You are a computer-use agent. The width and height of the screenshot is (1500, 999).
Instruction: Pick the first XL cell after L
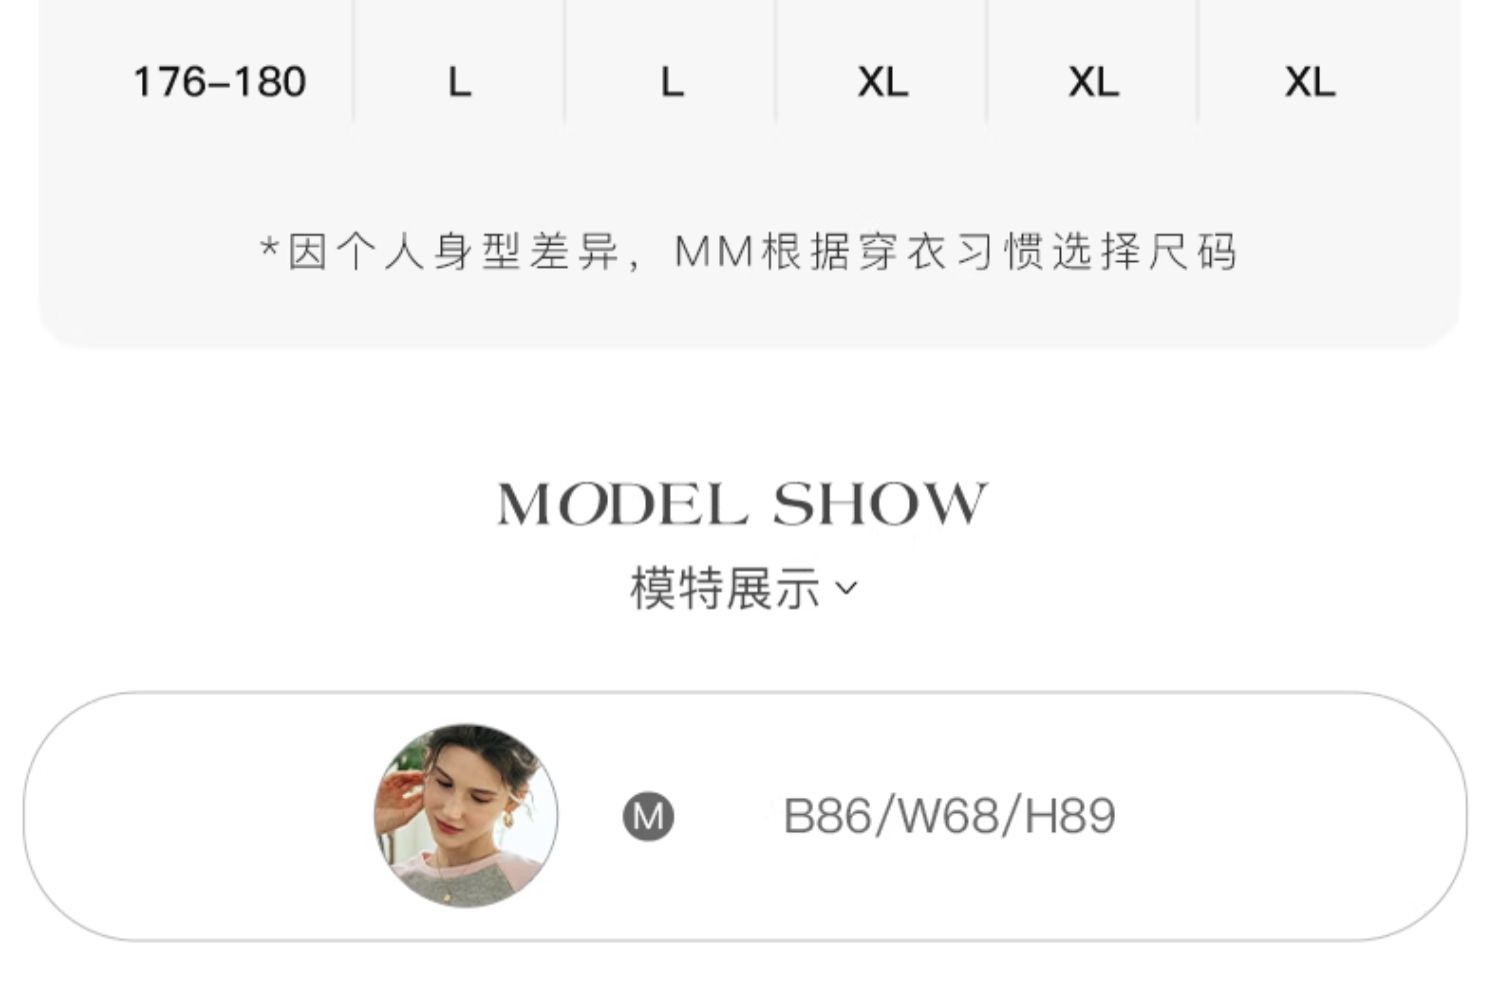tap(883, 82)
